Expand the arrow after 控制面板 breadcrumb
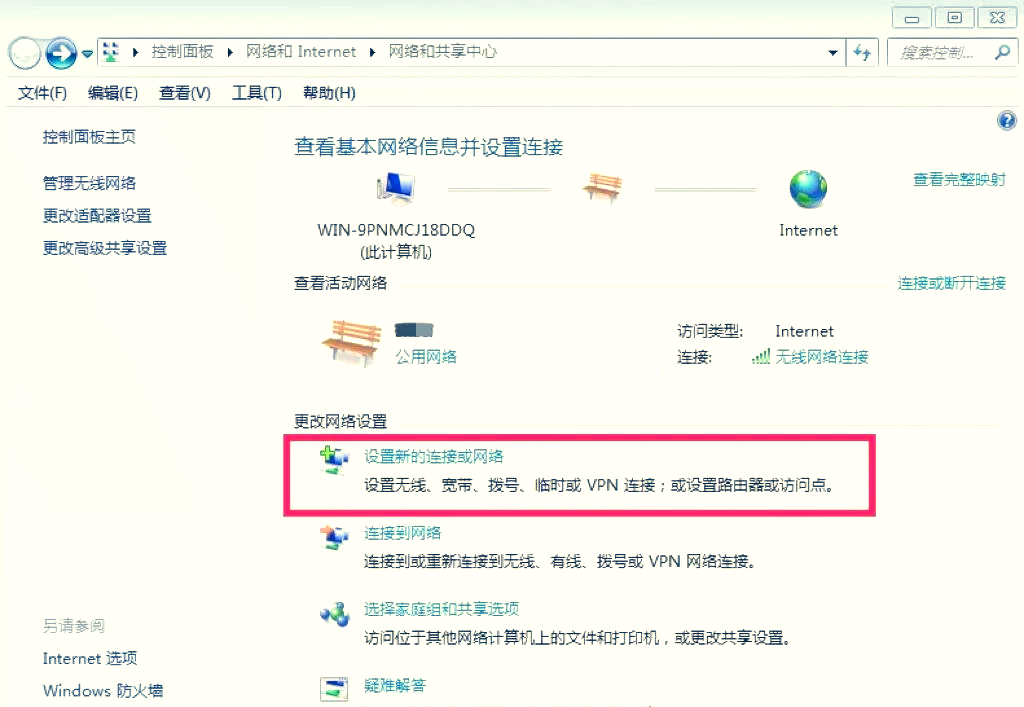 (230, 52)
